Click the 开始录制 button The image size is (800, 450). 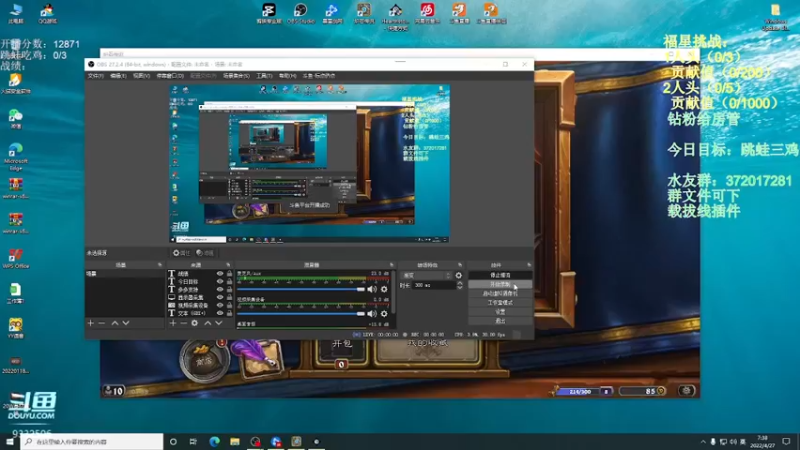coord(500,284)
